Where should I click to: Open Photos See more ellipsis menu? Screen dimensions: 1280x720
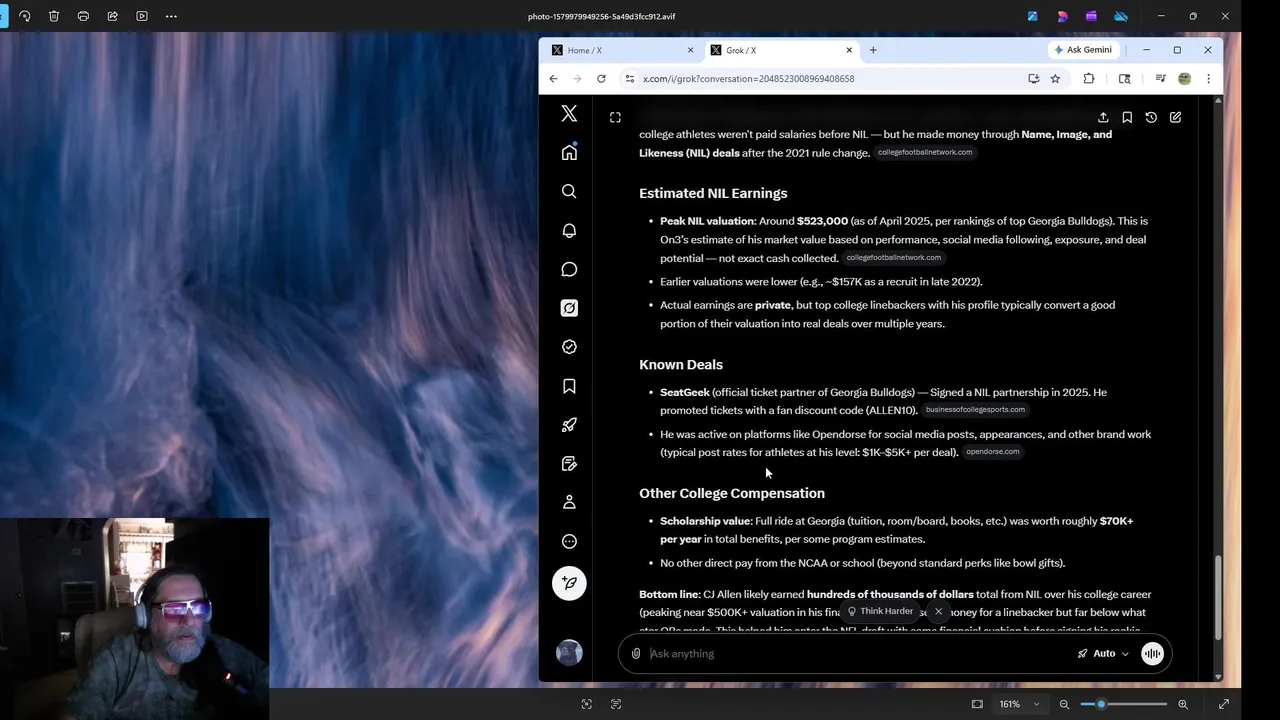(x=171, y=16)
